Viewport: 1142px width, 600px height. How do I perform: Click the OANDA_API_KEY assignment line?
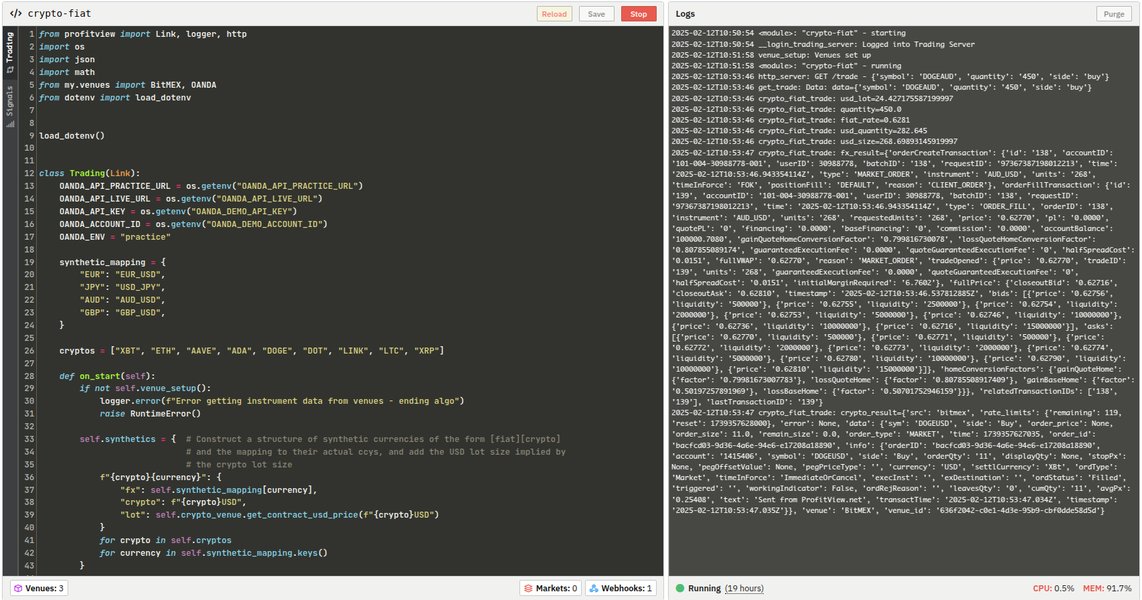pyautogui.click(x=178, y=211)
